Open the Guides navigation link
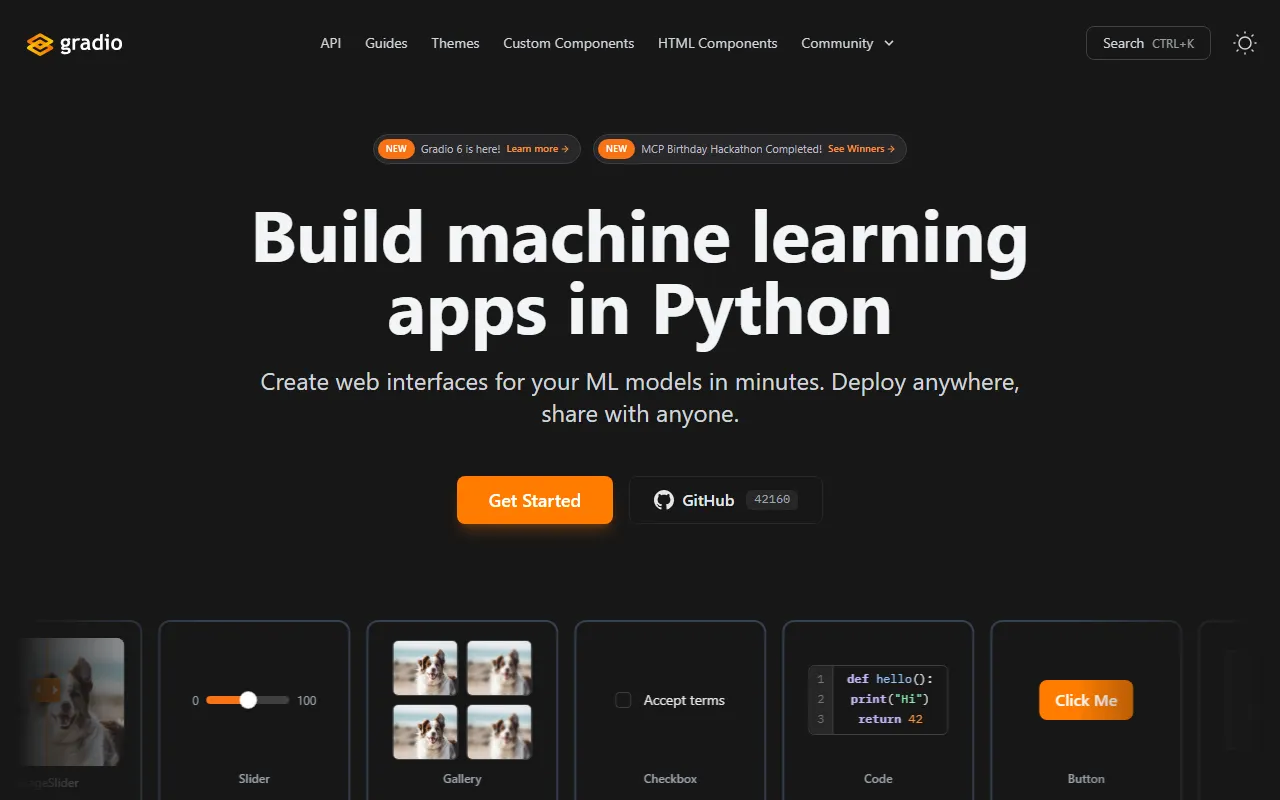Screen dimensions: 1280x800 tap(386, 43)
